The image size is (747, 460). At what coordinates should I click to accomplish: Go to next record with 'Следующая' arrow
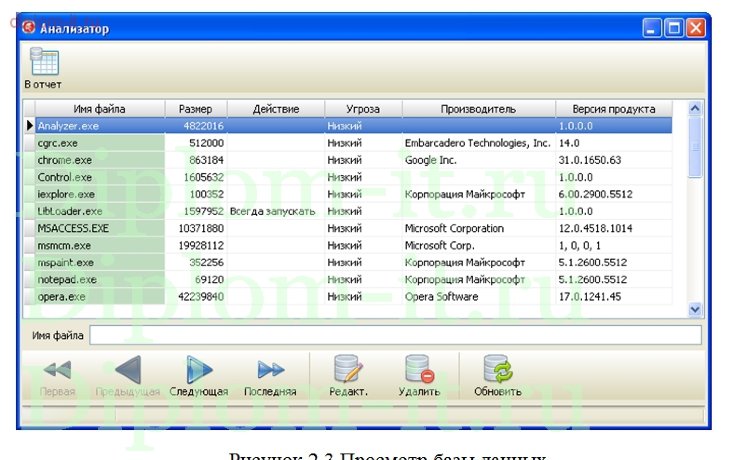pyautogui.click(x=199, y=370)
